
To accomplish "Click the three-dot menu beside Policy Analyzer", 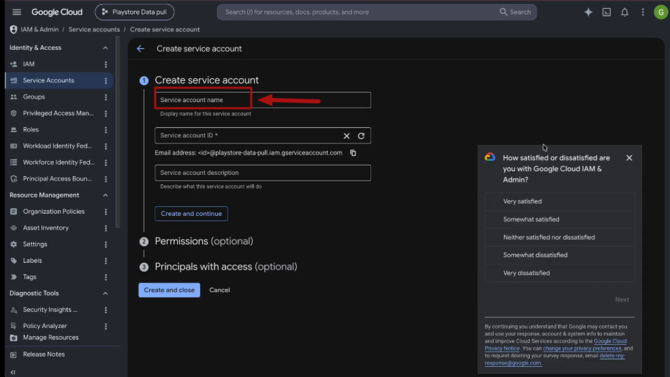I will click(106, 326).
